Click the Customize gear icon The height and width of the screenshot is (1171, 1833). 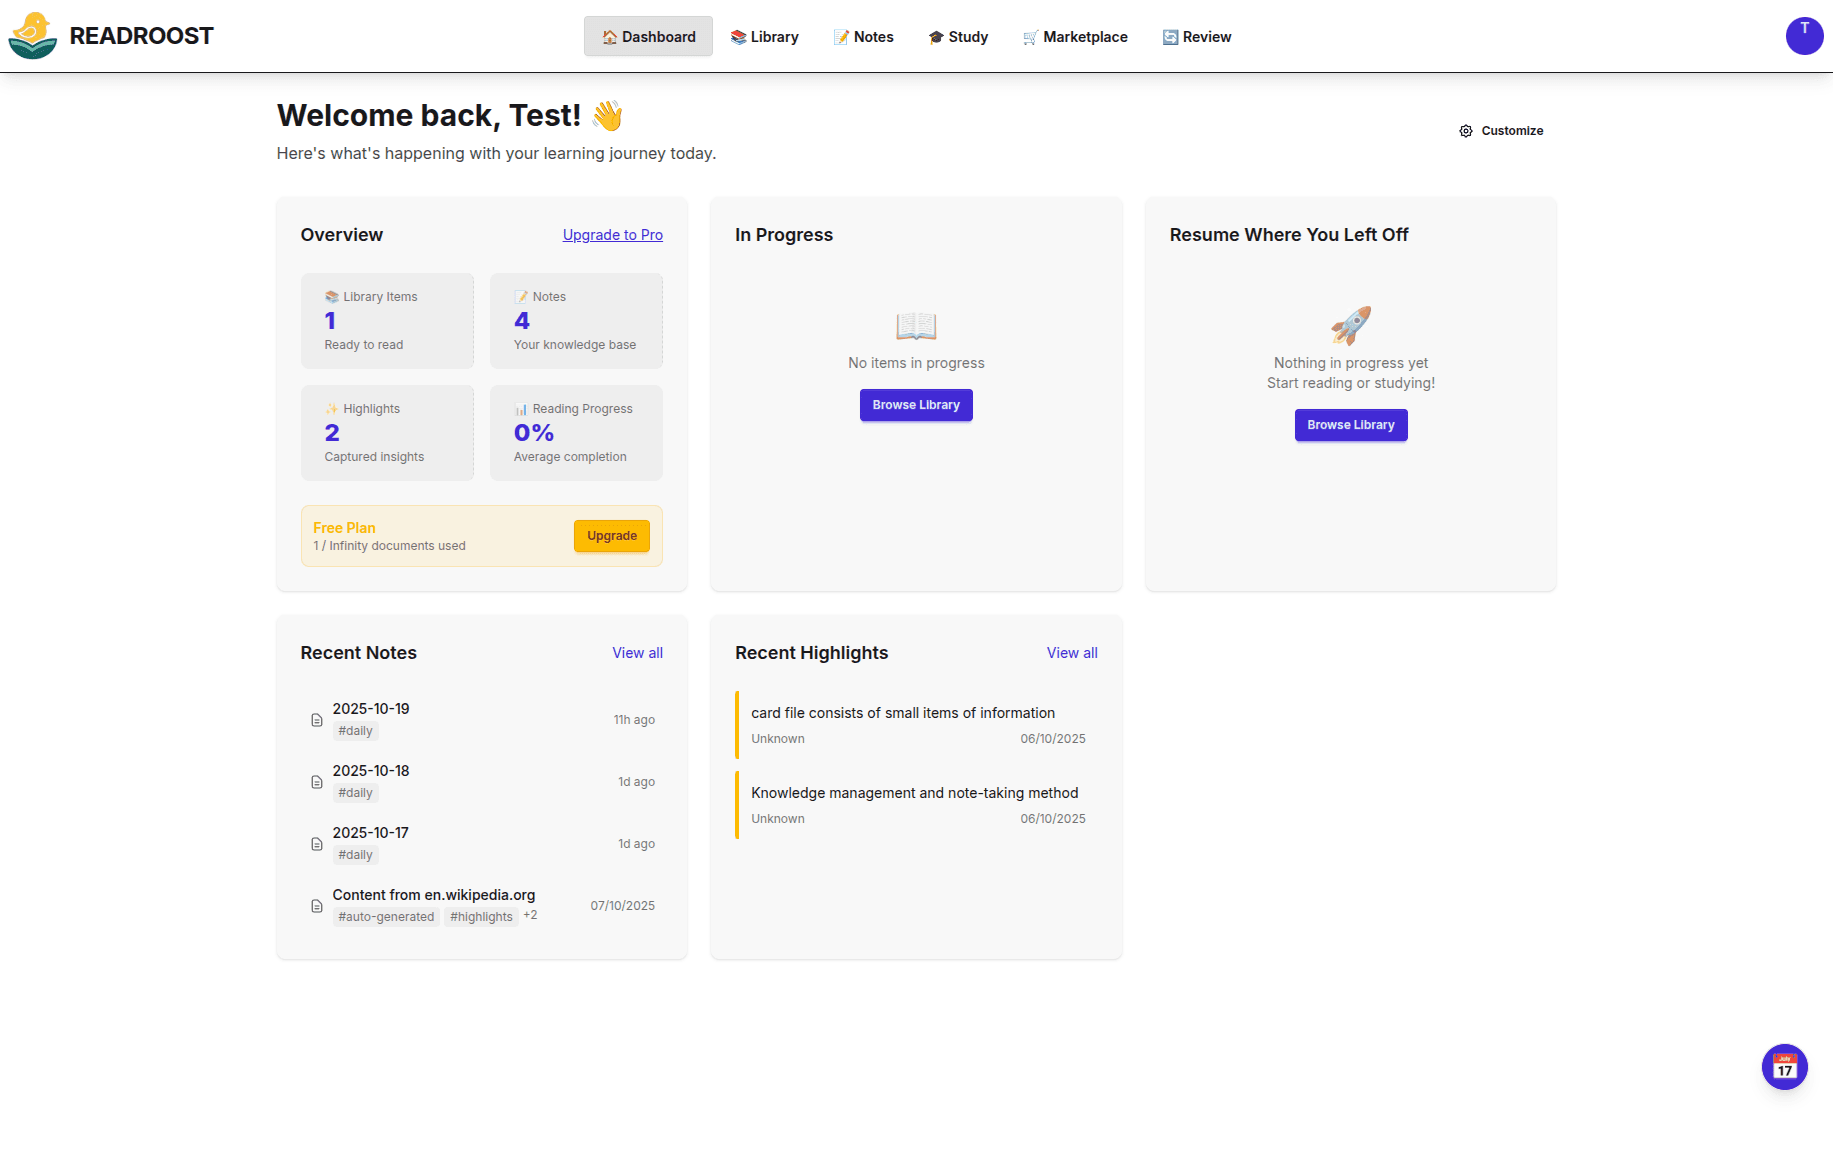tap(1466, 131)
